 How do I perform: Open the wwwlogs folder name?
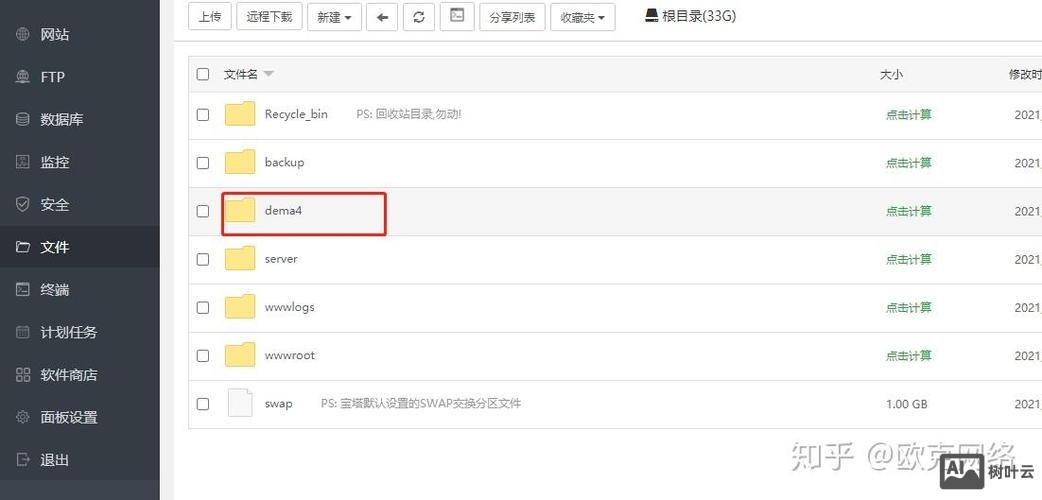[289, 307]
